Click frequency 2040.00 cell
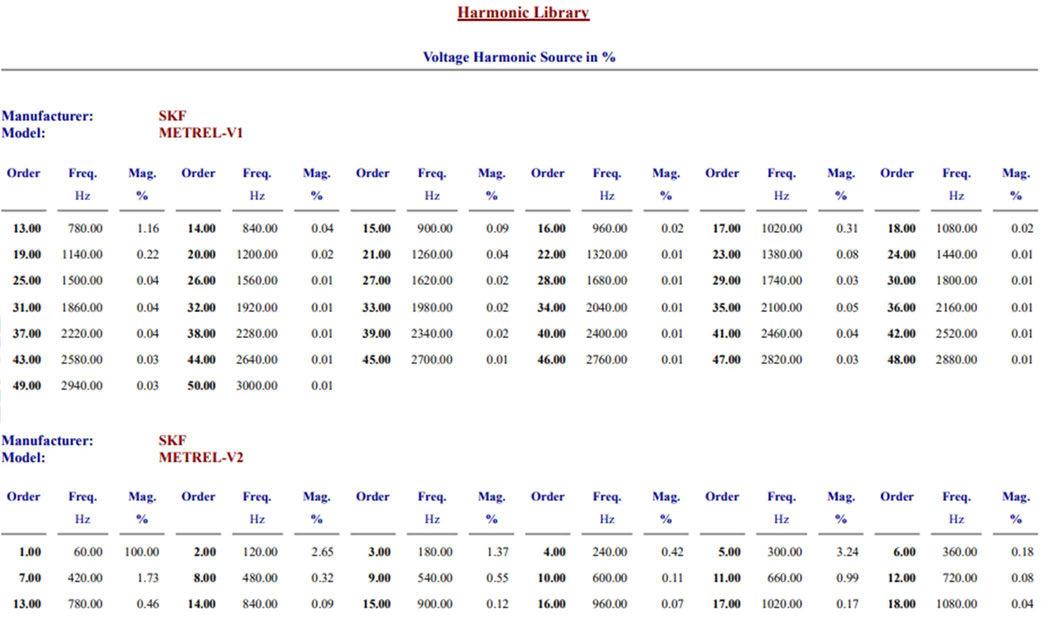This screenshot has height=618, width=1050. [607, 307]
